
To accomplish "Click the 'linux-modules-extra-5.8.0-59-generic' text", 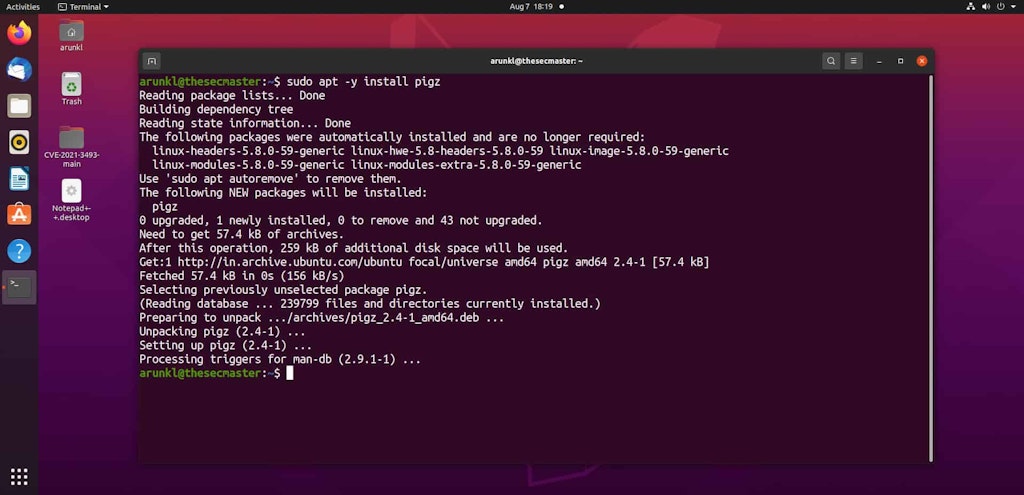I will point(466,165).
